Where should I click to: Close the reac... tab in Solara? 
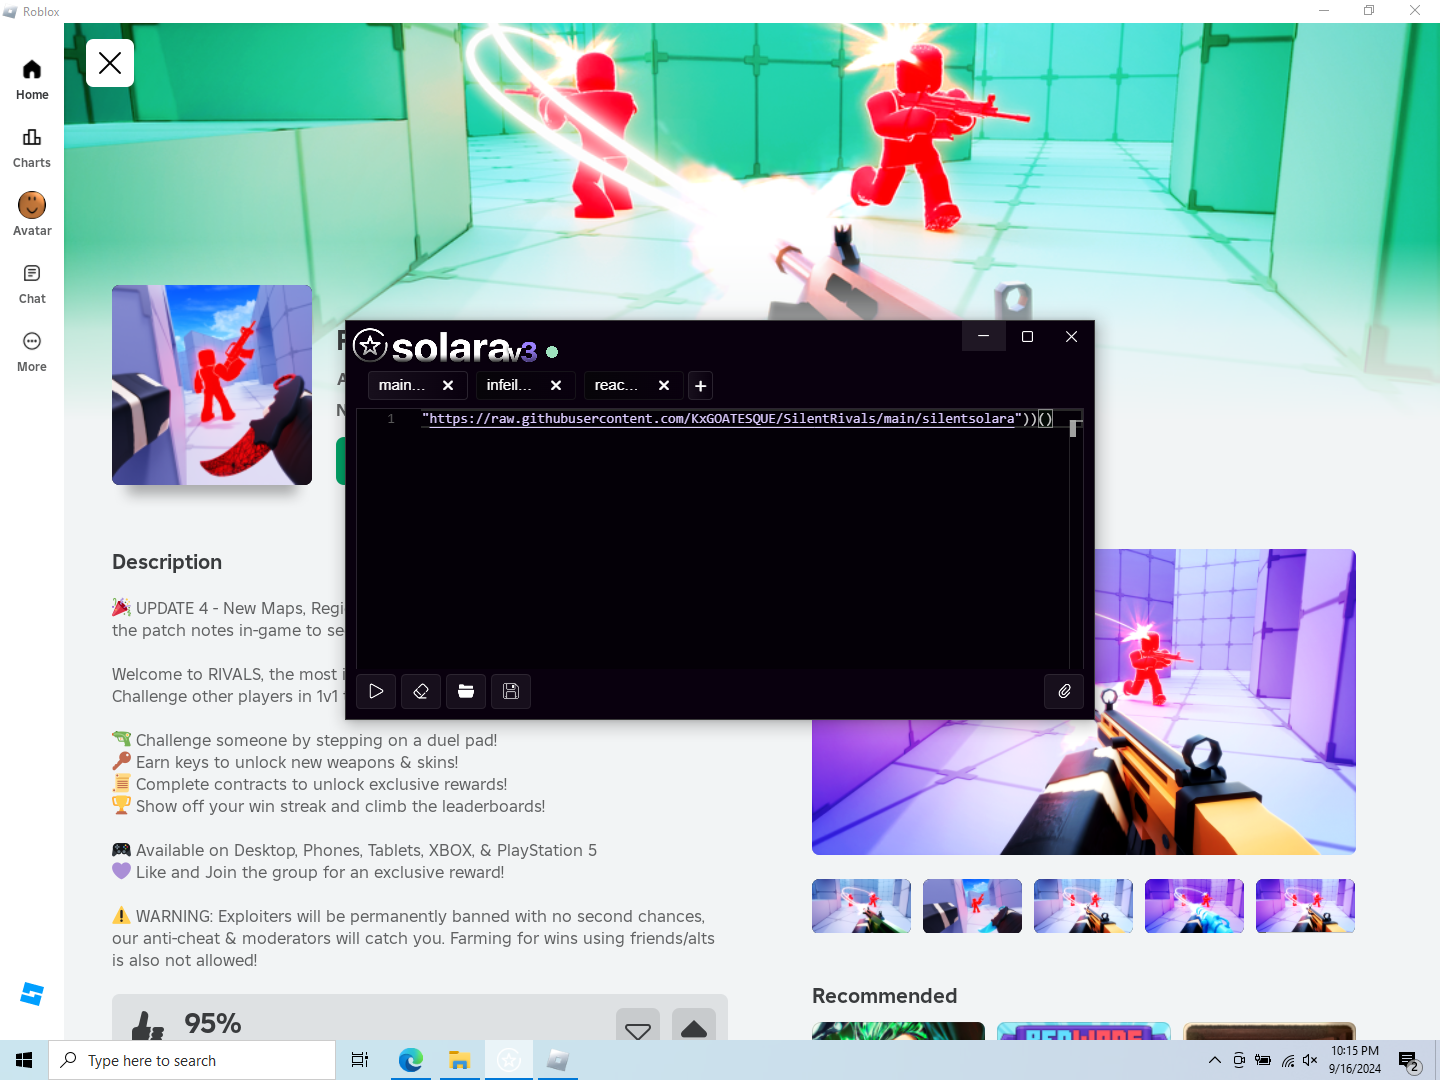coord(664,385)
